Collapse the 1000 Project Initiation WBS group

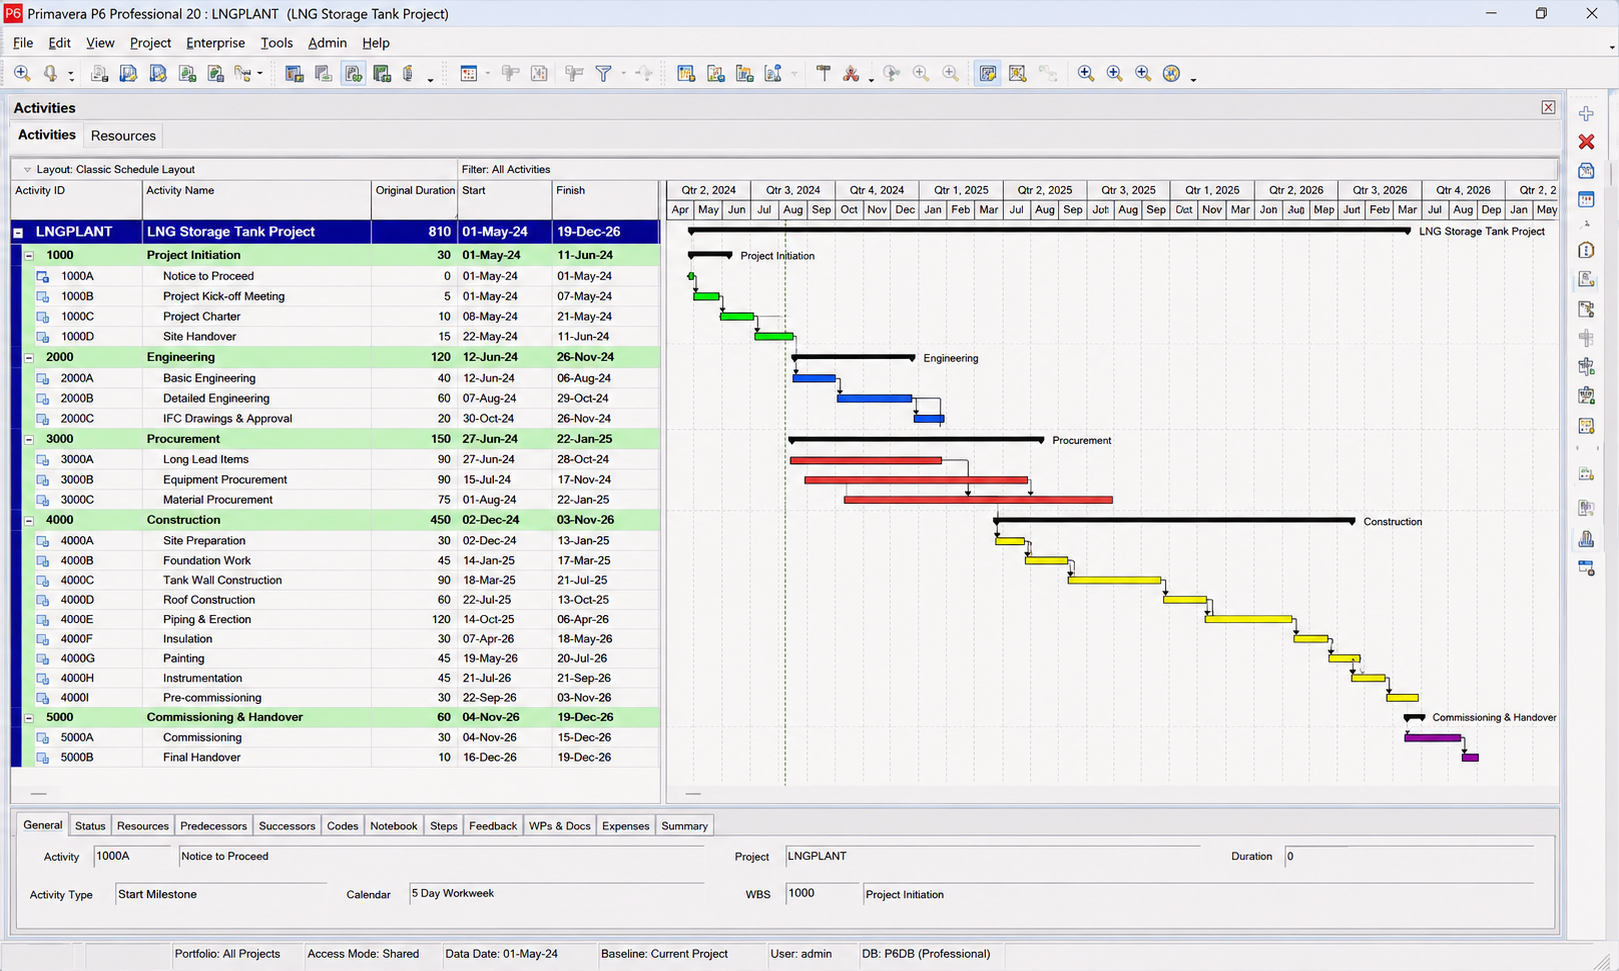point(29,256)
